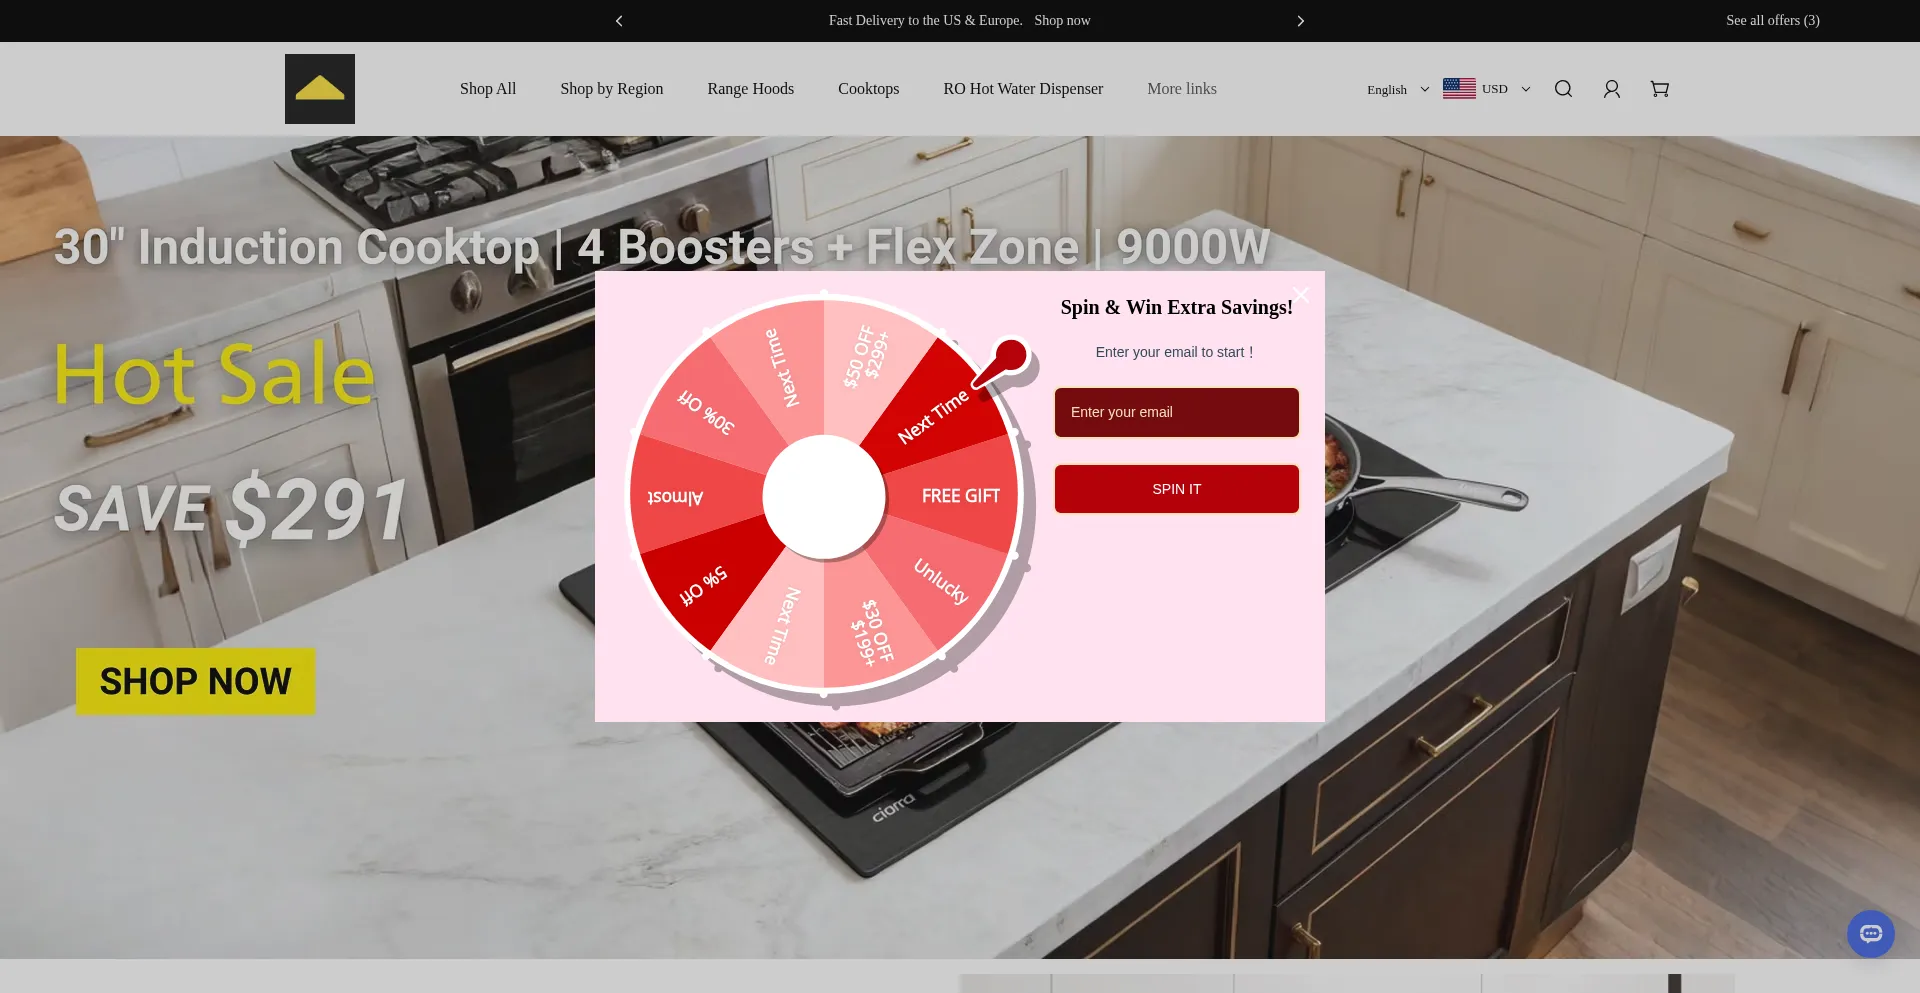Open the chat support bubble
Viewport: 1920px width, 993px height.
[x=1871, y=934]
